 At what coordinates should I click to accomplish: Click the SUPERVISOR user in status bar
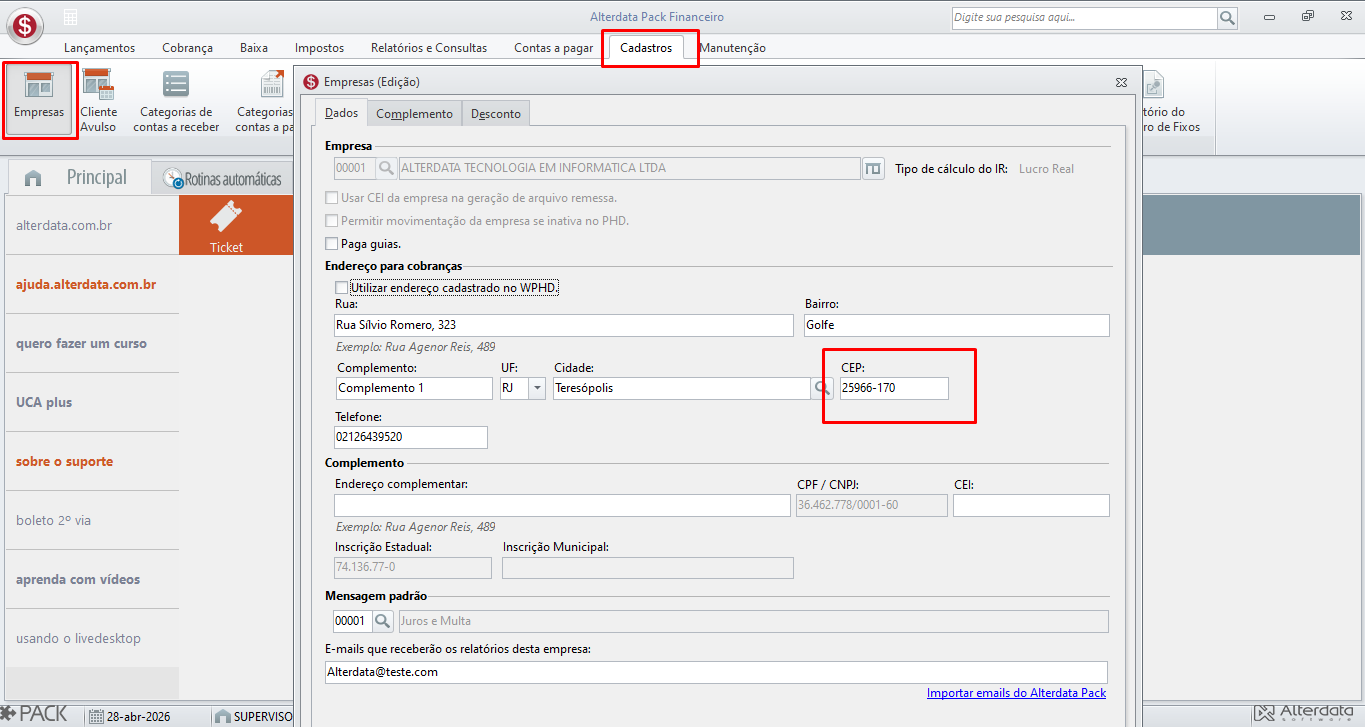(254, 716)
